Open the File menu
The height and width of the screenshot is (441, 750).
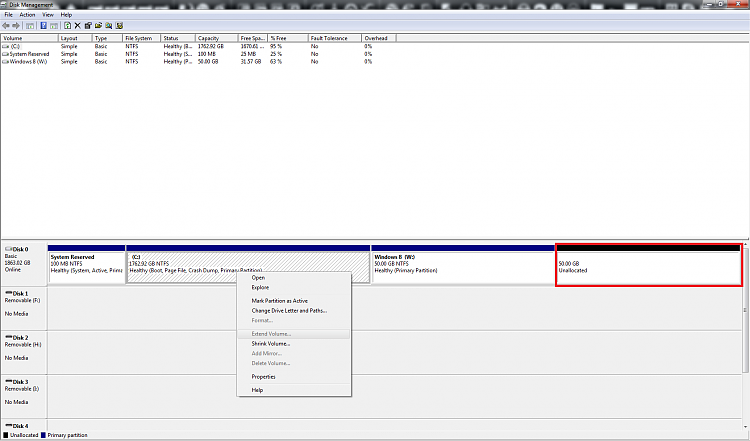(x=9, y=15)
